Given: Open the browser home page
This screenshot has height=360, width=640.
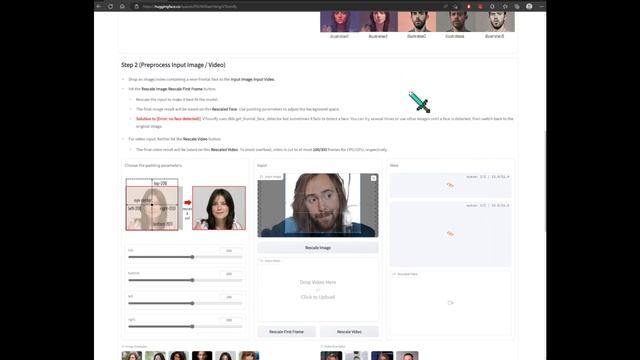Looking at the screenshot, I should click(x=122, y=6).
